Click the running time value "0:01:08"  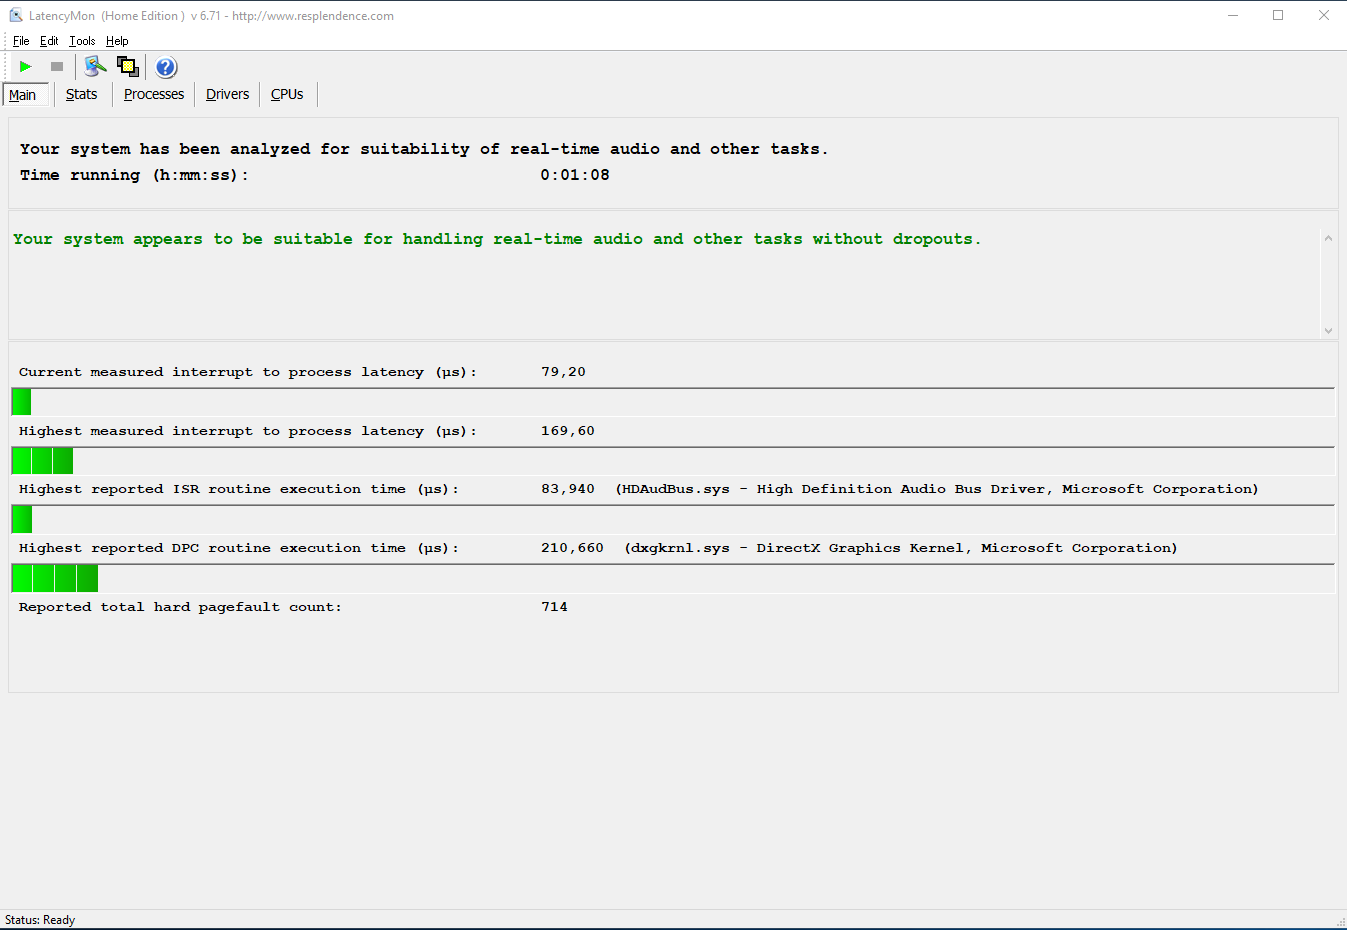[575, 175]
